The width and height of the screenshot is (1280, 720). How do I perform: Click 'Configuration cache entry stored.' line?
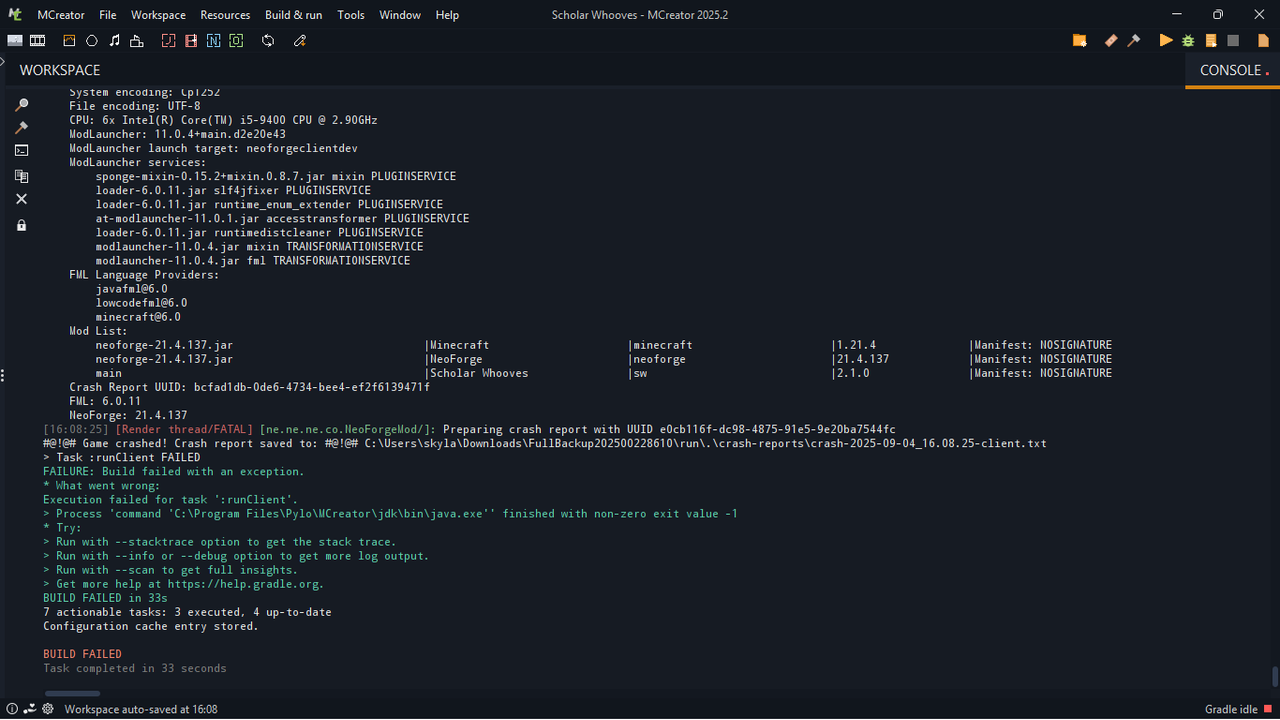[x=150, y=626]
